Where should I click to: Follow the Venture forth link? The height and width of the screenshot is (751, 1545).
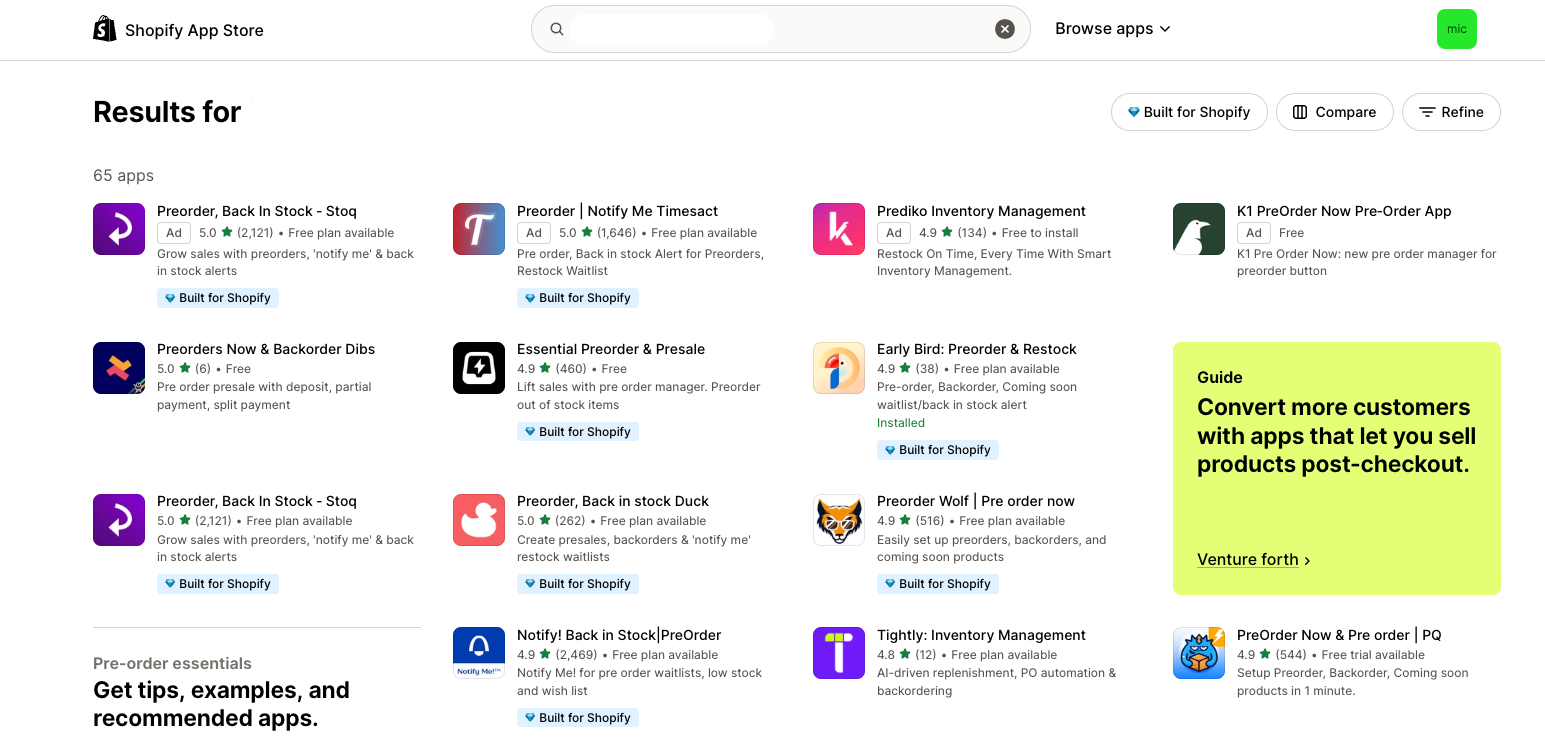(1254, 560)
